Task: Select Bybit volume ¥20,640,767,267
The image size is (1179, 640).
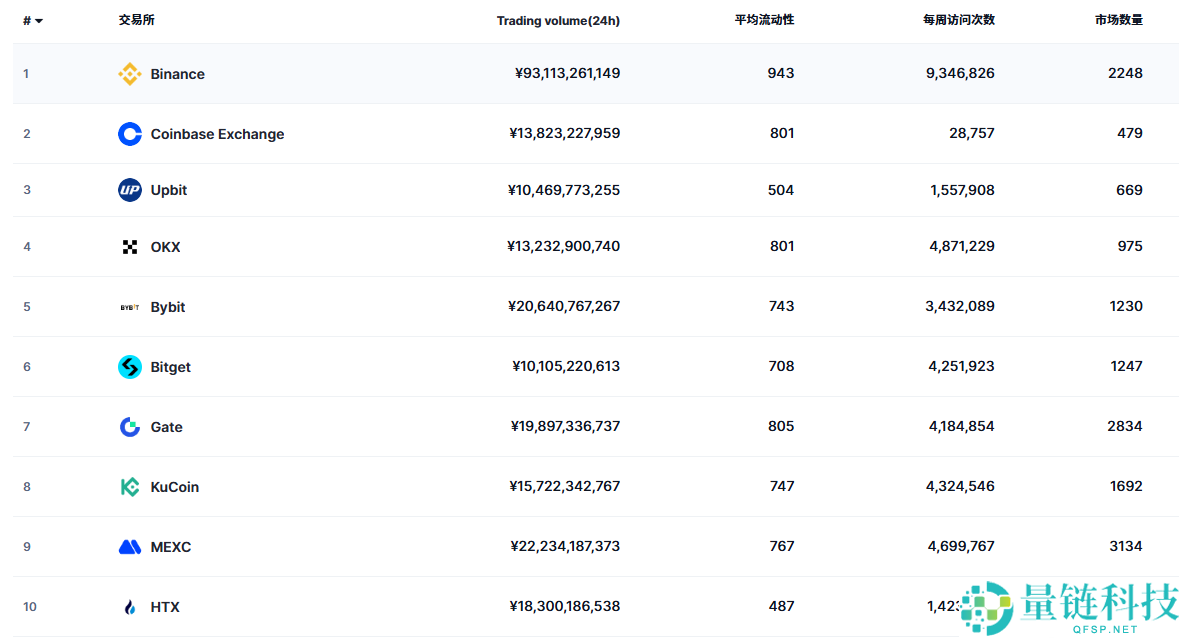Action: pos(564,306)
